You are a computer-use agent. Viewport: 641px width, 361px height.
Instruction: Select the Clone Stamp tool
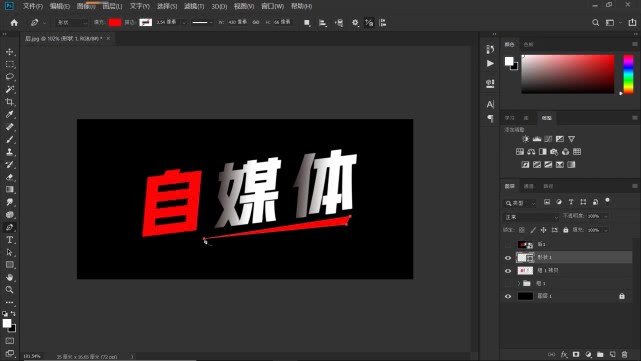tap(10, 152)
